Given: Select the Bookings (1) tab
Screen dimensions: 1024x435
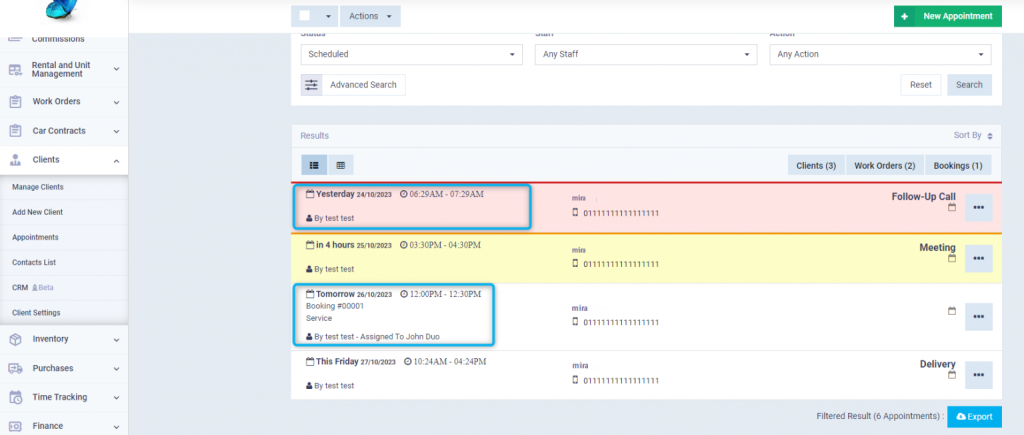Looking at the screenshot, I should point(958,165).
